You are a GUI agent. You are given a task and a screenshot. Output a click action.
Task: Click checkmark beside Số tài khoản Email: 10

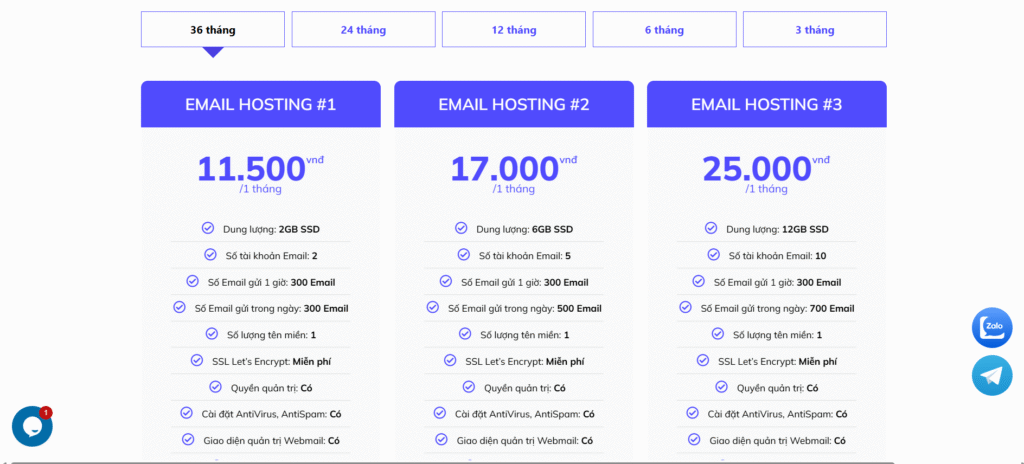[x=714, y=255]
